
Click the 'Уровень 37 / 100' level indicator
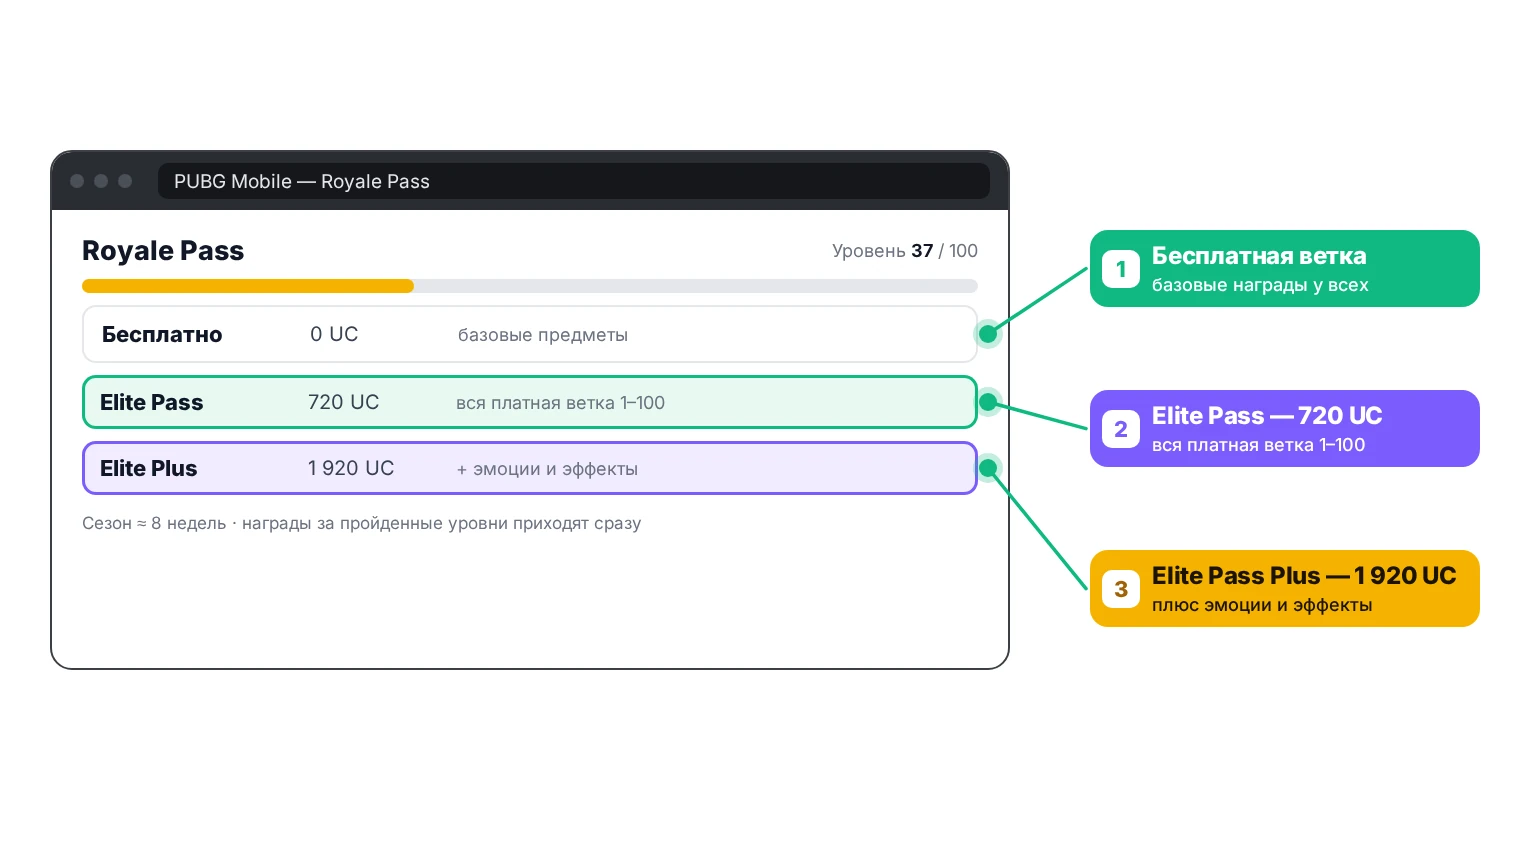[905, 251]
